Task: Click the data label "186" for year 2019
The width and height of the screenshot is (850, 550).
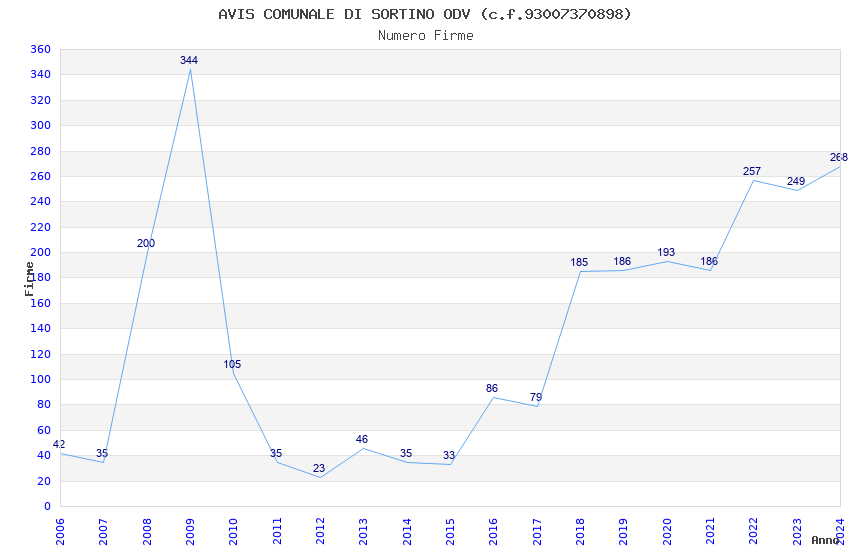Action: pos(622,261)
